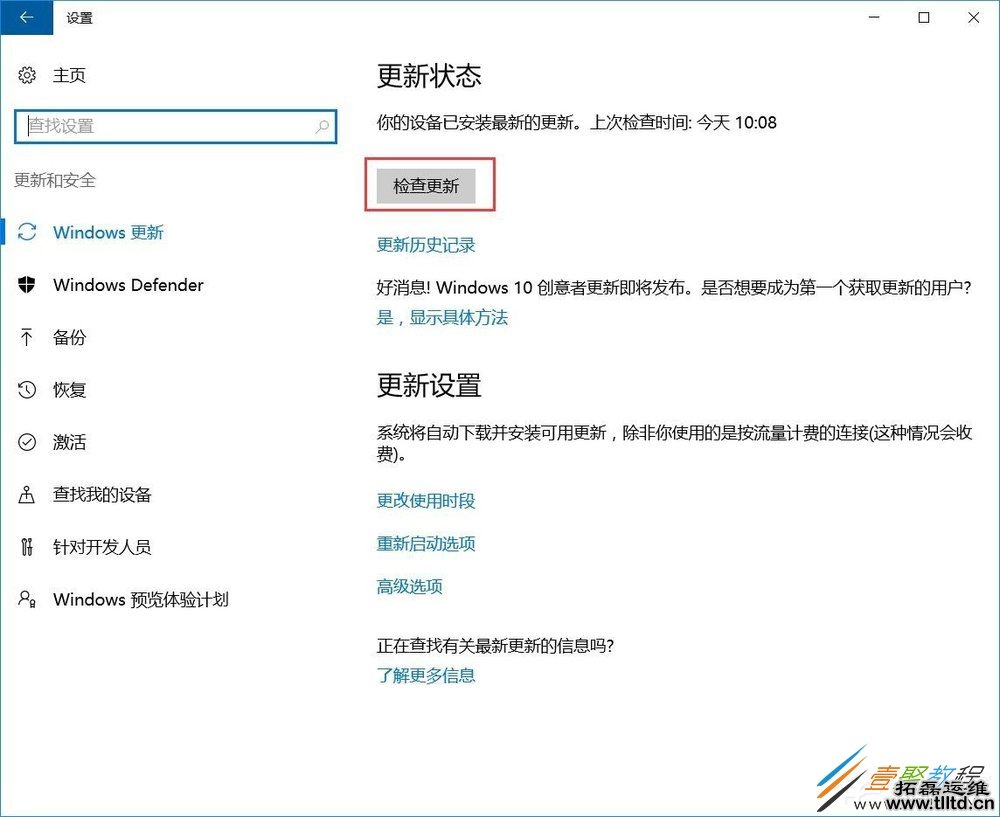Viewport: 1000px width, 817px height.
Task: Open 更改使用时段 settings
Action: point(427,501)
